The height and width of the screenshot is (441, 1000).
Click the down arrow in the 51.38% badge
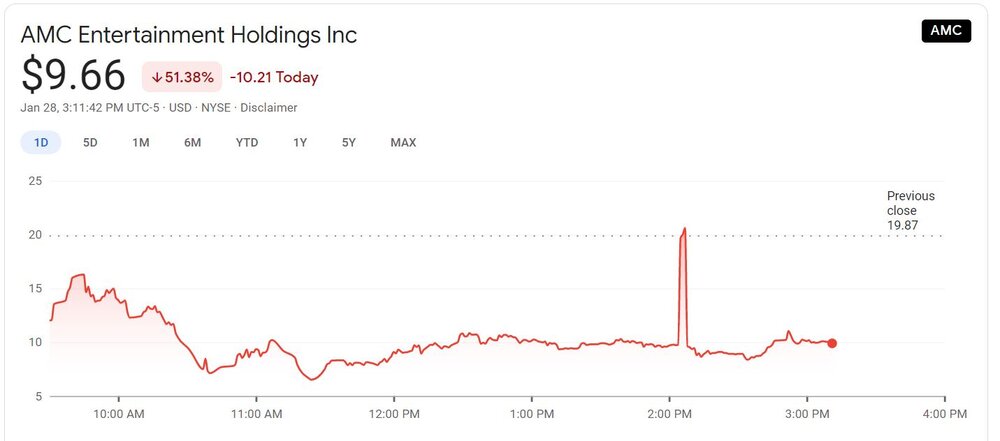(157, 78)
